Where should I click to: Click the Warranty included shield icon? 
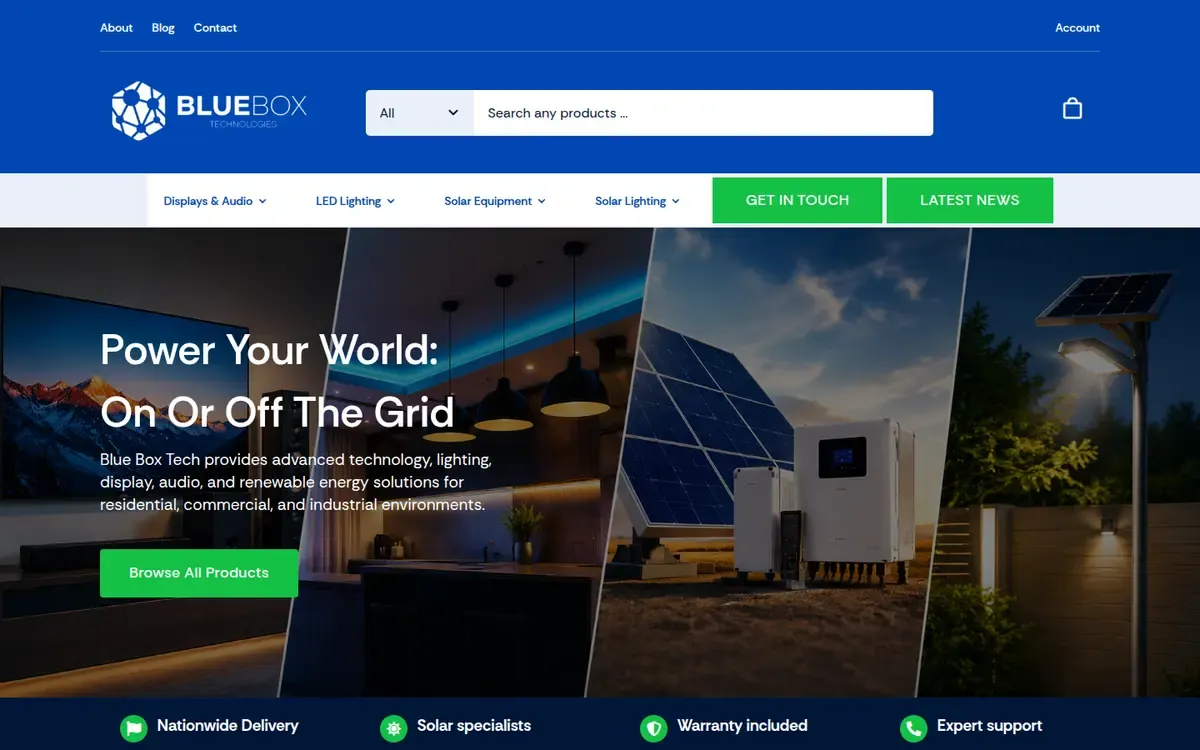click(x=653, y=728)
